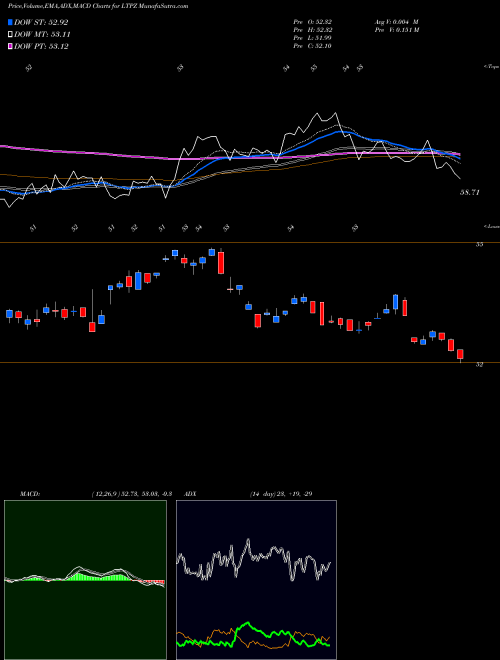Click the magenta DOW PT legend swatch
The width and height of the screenshot is (500, 660).
[10, 46]
